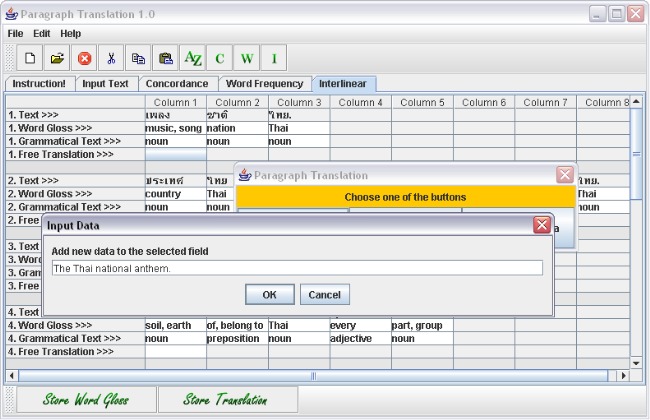This screenshot has height=420, width=650.
Task: Click the vertical scrollbar thumb
Action: (x=636, y=154)
